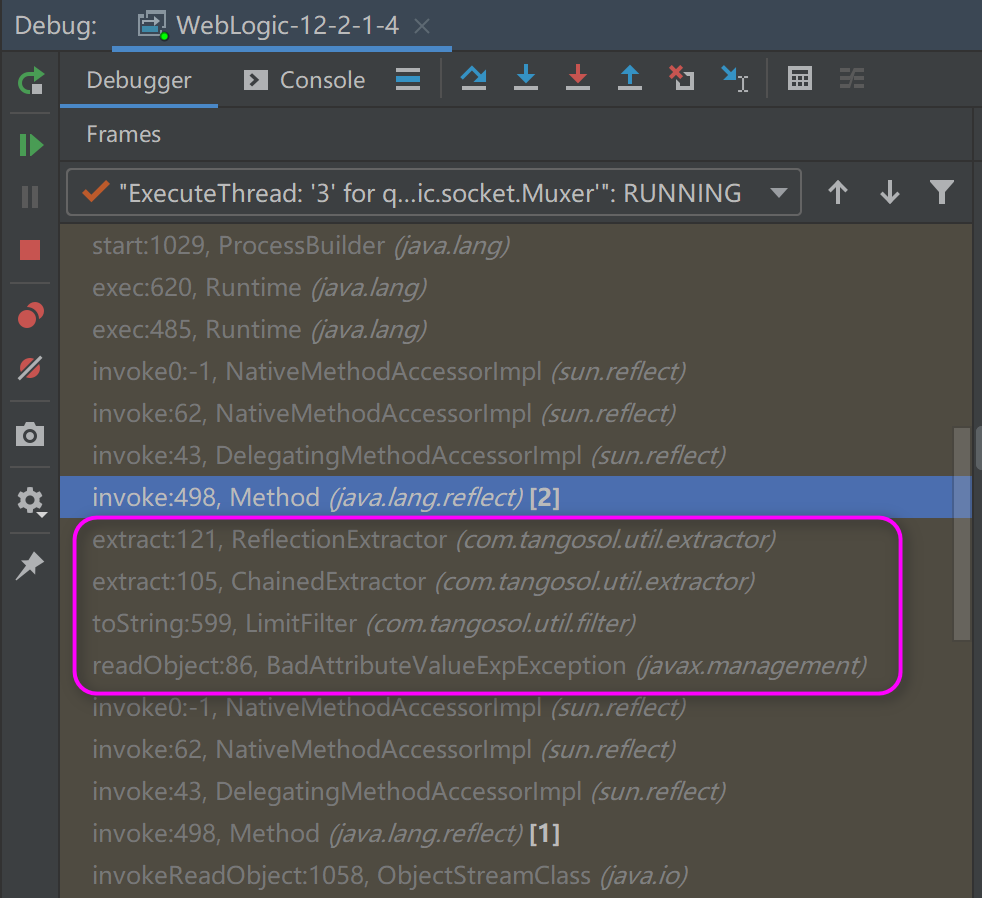
Task: Select frame extract:121, ReflectionExtractor
Action: click(x=515, y=539)
